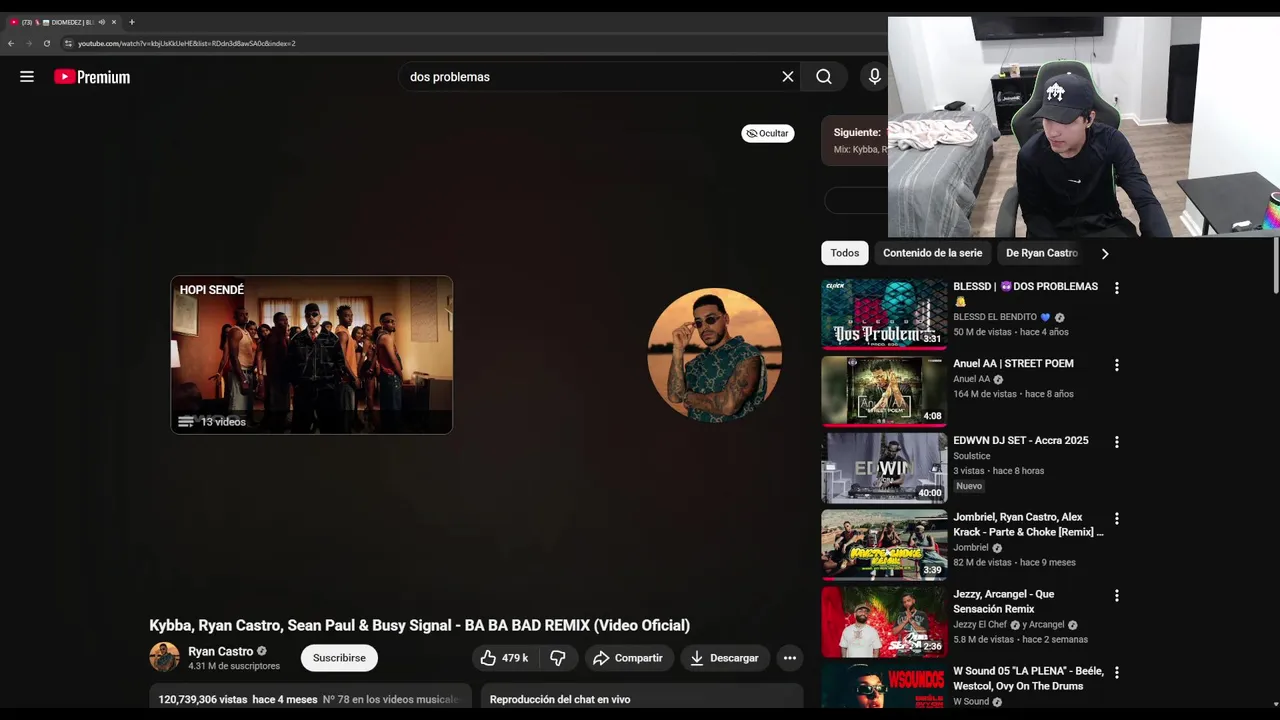
Task: Open the YouTube hamburger guide menu
Action: coord(27,77)
